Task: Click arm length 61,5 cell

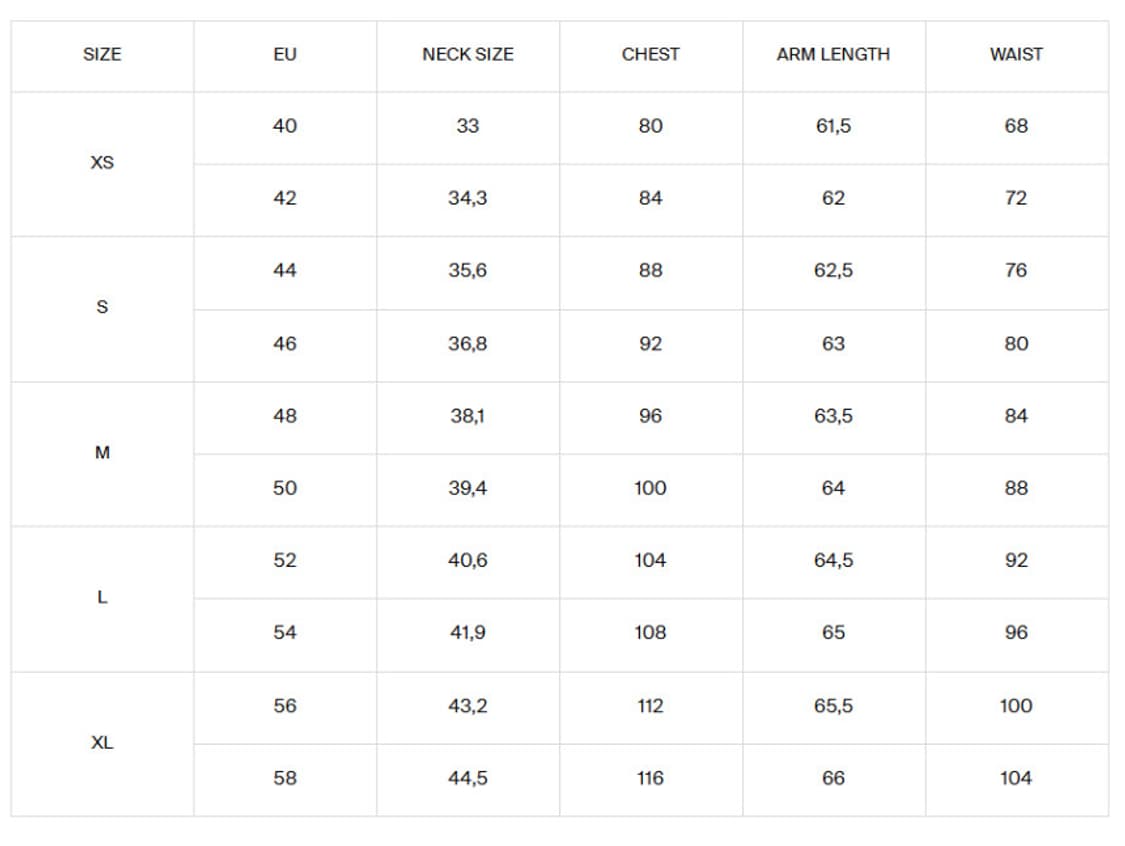Action: (x=833, y=126)
